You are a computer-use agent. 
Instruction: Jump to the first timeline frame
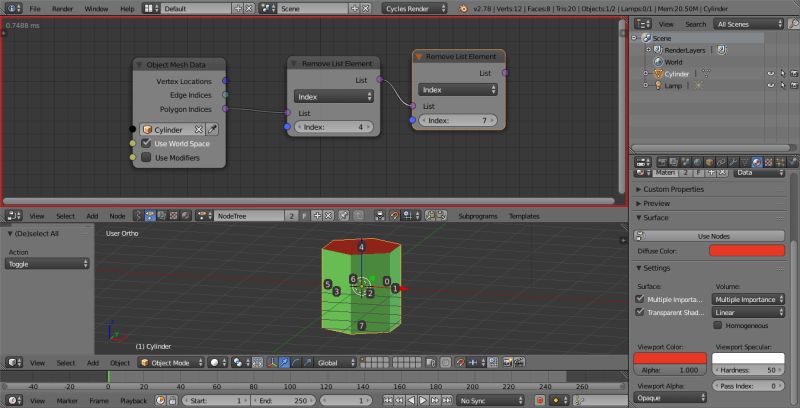pyautogui.click(x=388, y=401)
